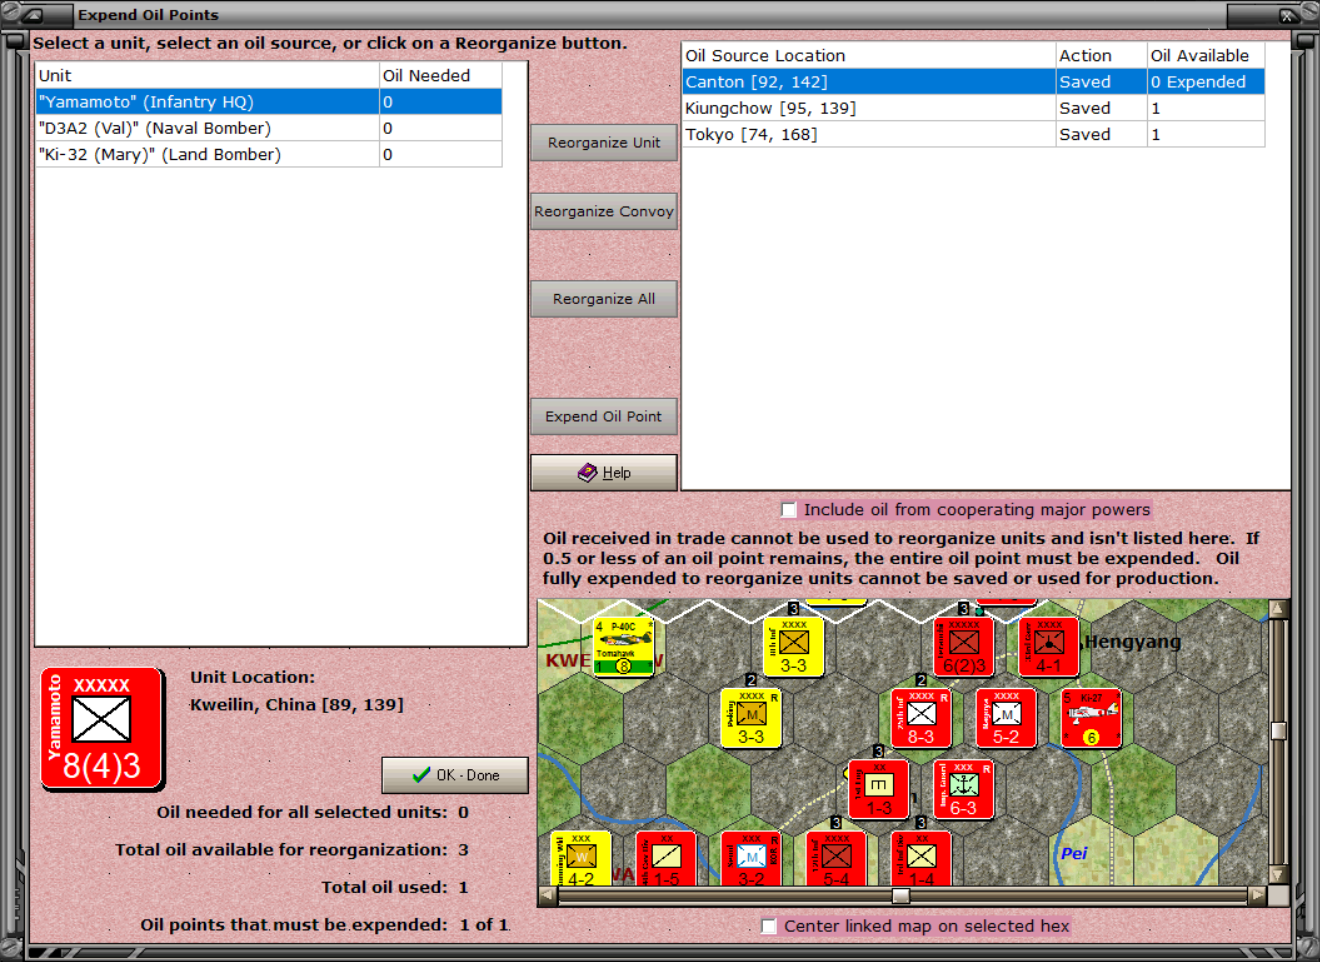
Task: Select the red 1-4 infantry division counter
Action: [x=921, y=859]
